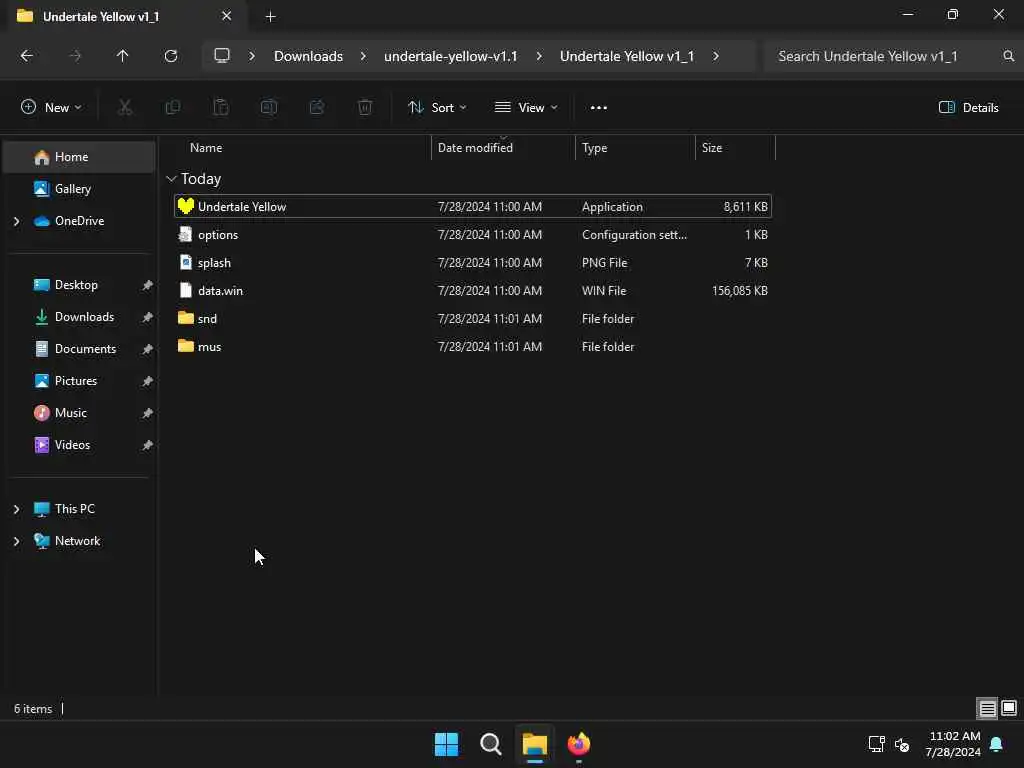Navigate up one folder level
The image size is (1024, 768).
pyautogui.click(x=122, y=56)
